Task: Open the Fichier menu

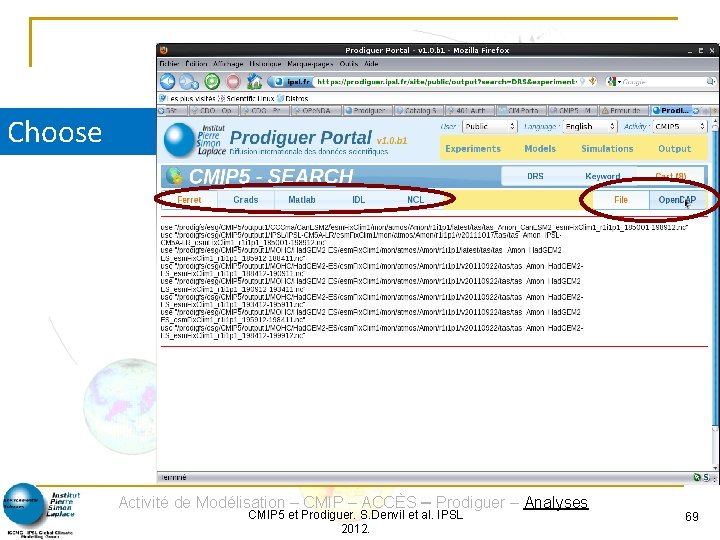Action: (169, 64)
